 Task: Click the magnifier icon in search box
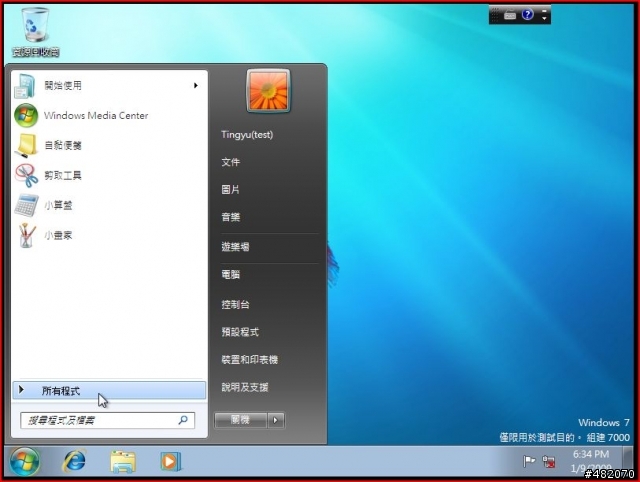183,420
